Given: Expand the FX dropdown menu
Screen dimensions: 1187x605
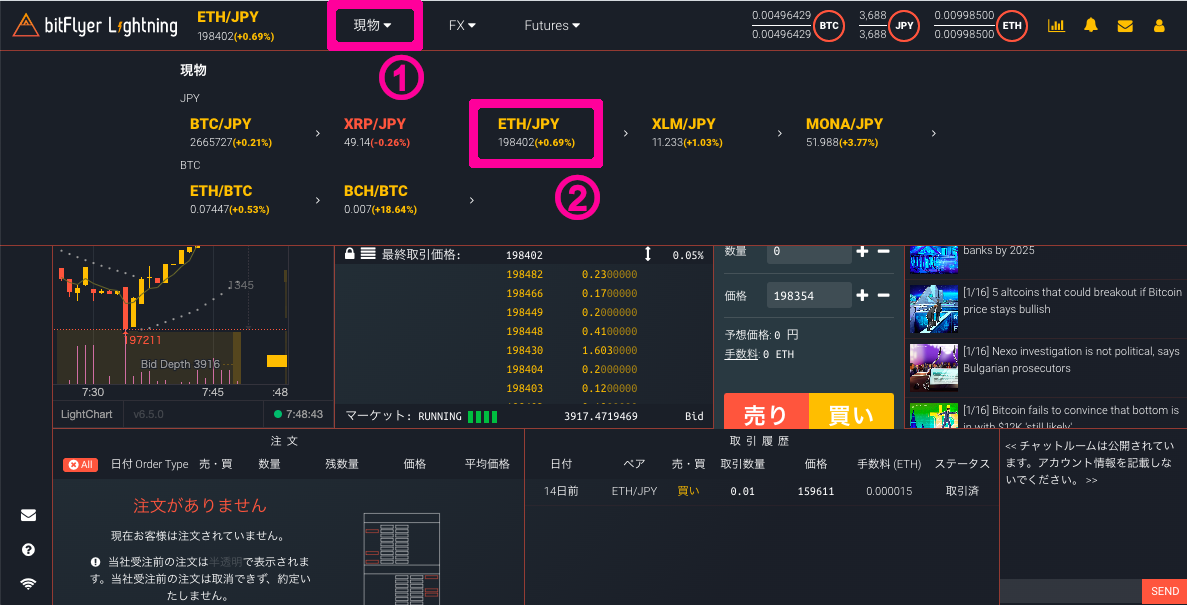Looking at the screenshot, I should tap(461, 25).
